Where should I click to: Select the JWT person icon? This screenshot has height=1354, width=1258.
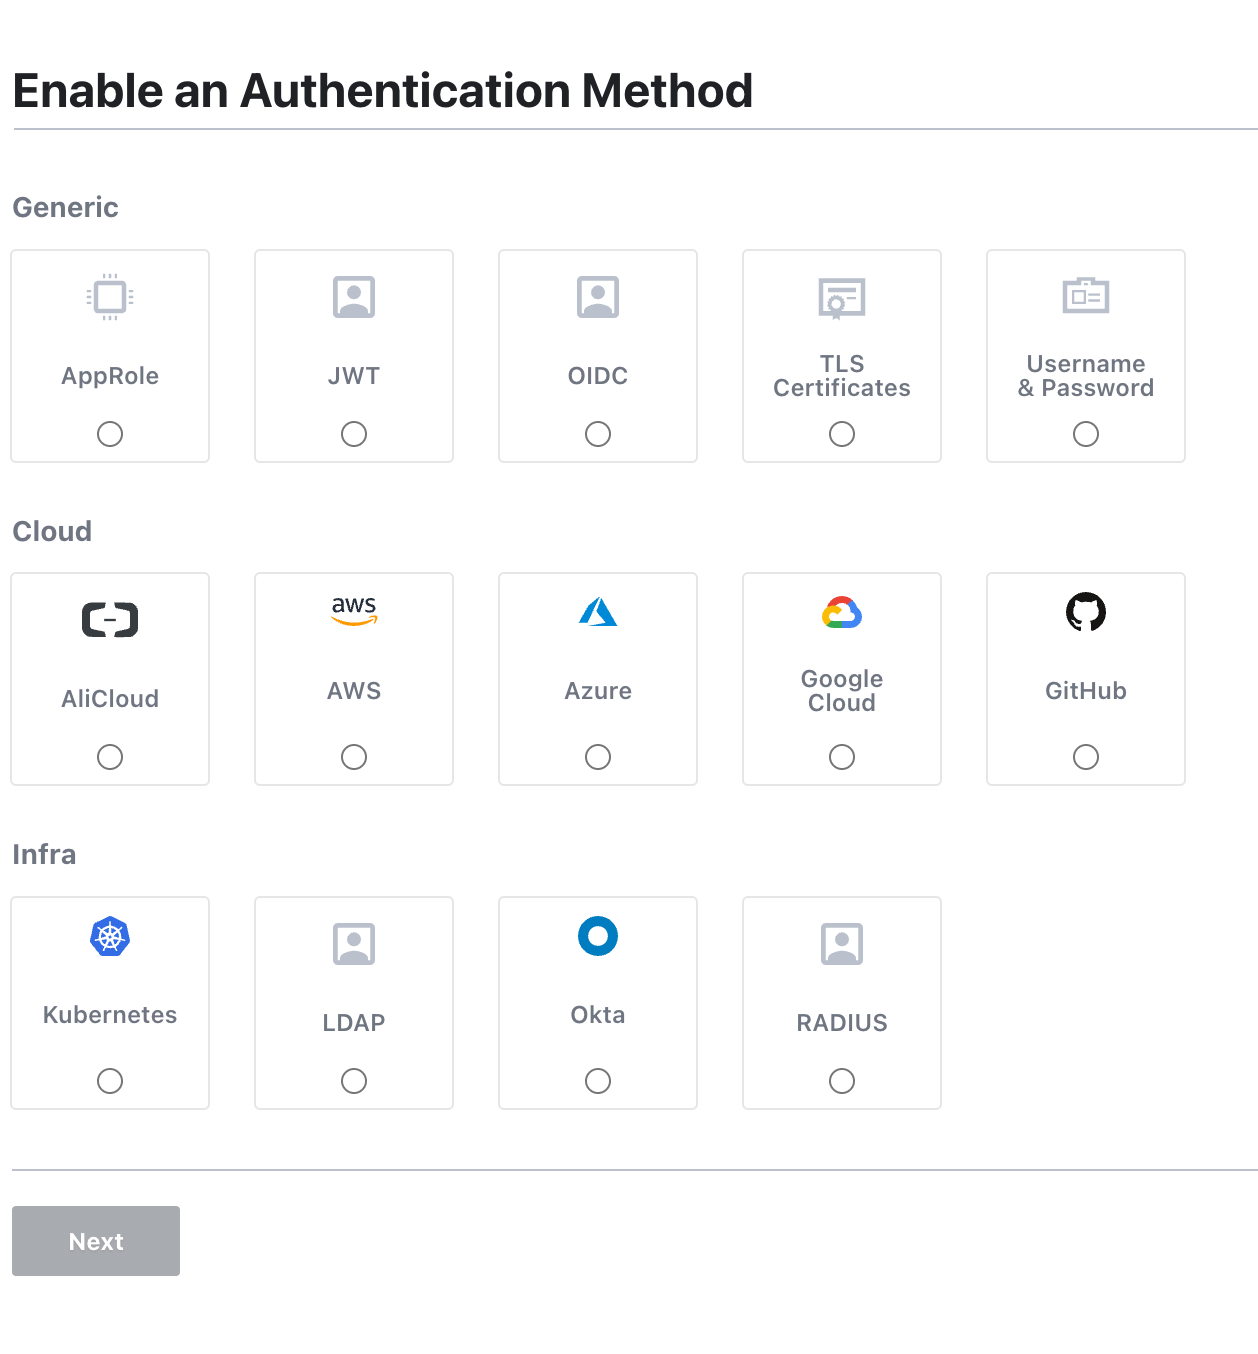point(353,296)
